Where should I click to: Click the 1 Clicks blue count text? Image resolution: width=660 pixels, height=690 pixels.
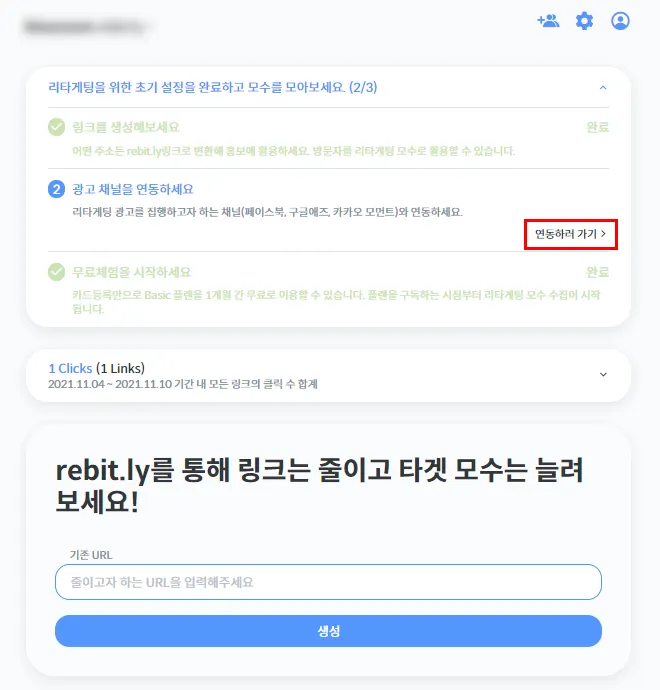70,368
